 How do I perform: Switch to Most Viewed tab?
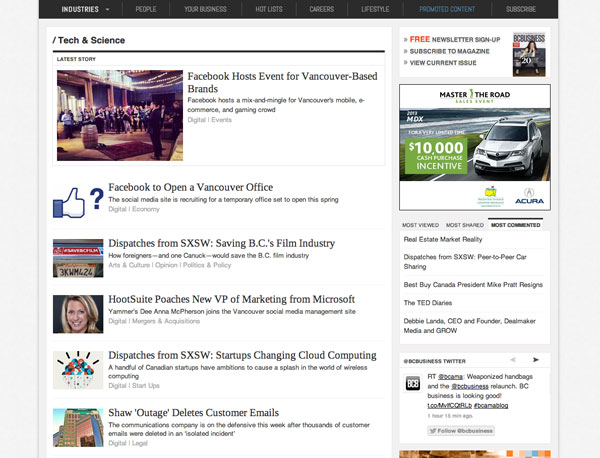coord(420,225)
